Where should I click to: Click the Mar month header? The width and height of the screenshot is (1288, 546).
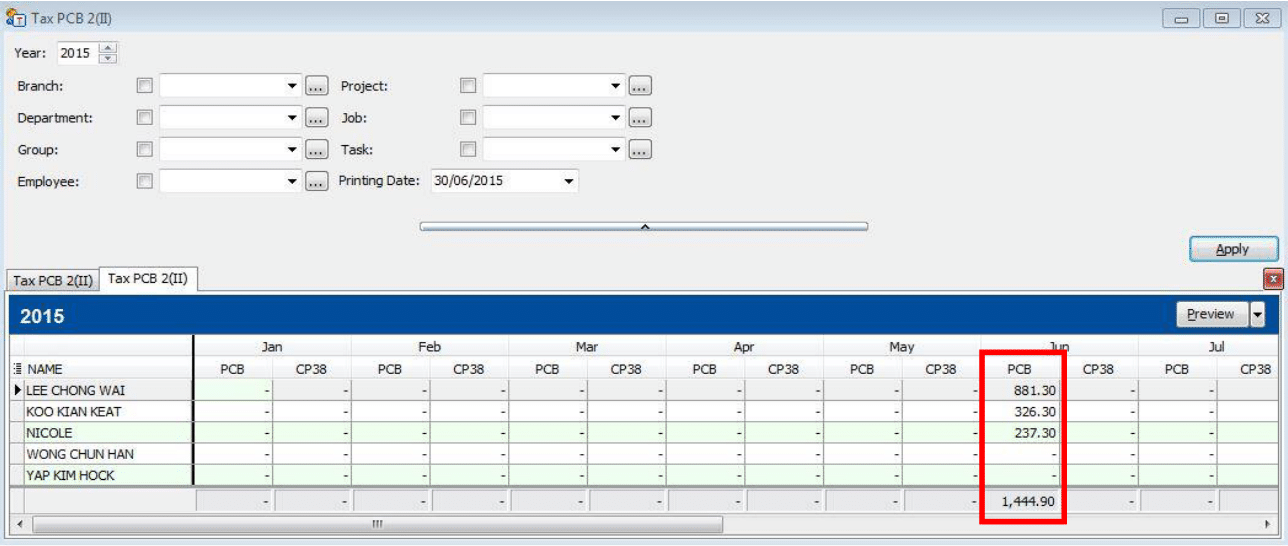587,347
